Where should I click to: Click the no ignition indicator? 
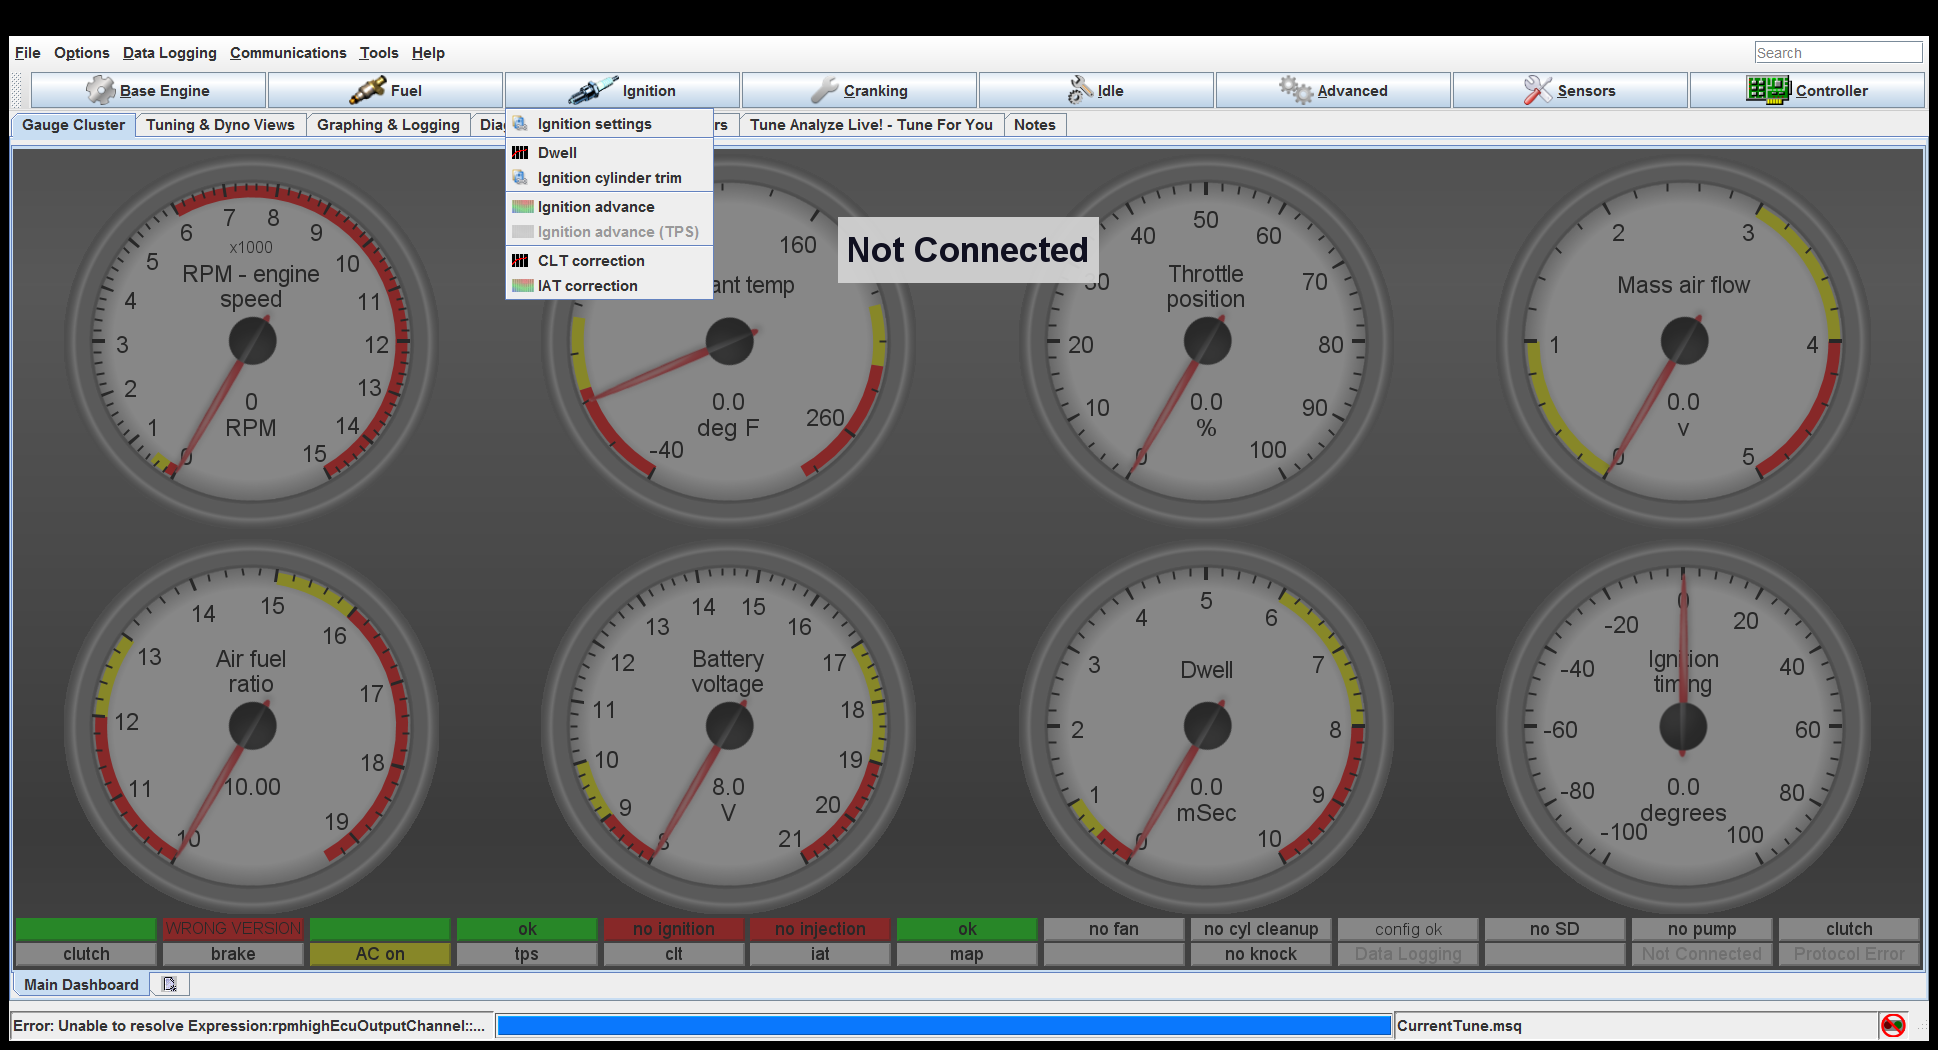[x=674, y=928]
